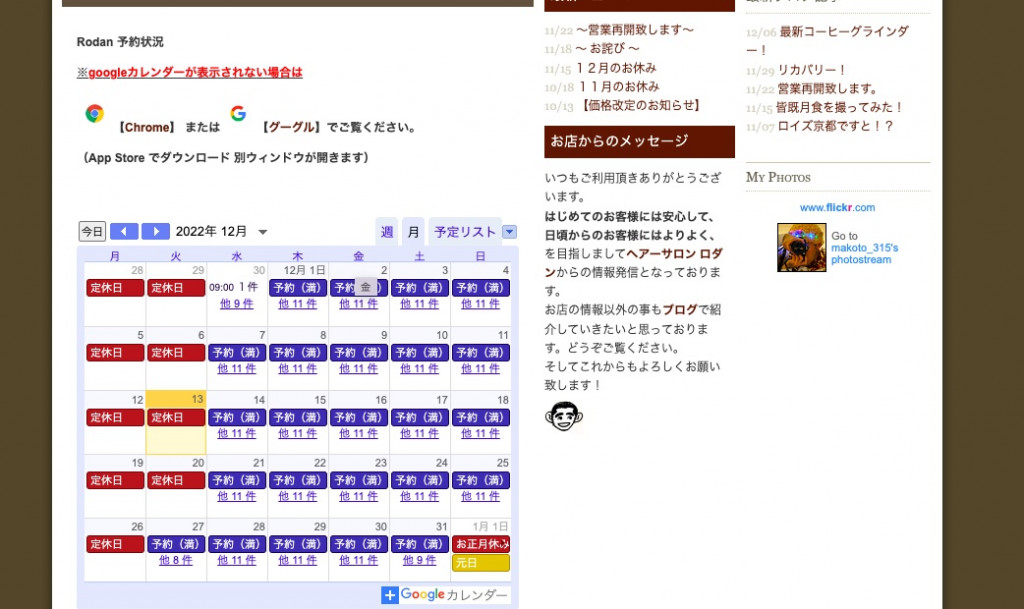This screenshot has height=609, width=1024.
Task: Open makoto_315's photostream link
Action: (x=864, y=254)
